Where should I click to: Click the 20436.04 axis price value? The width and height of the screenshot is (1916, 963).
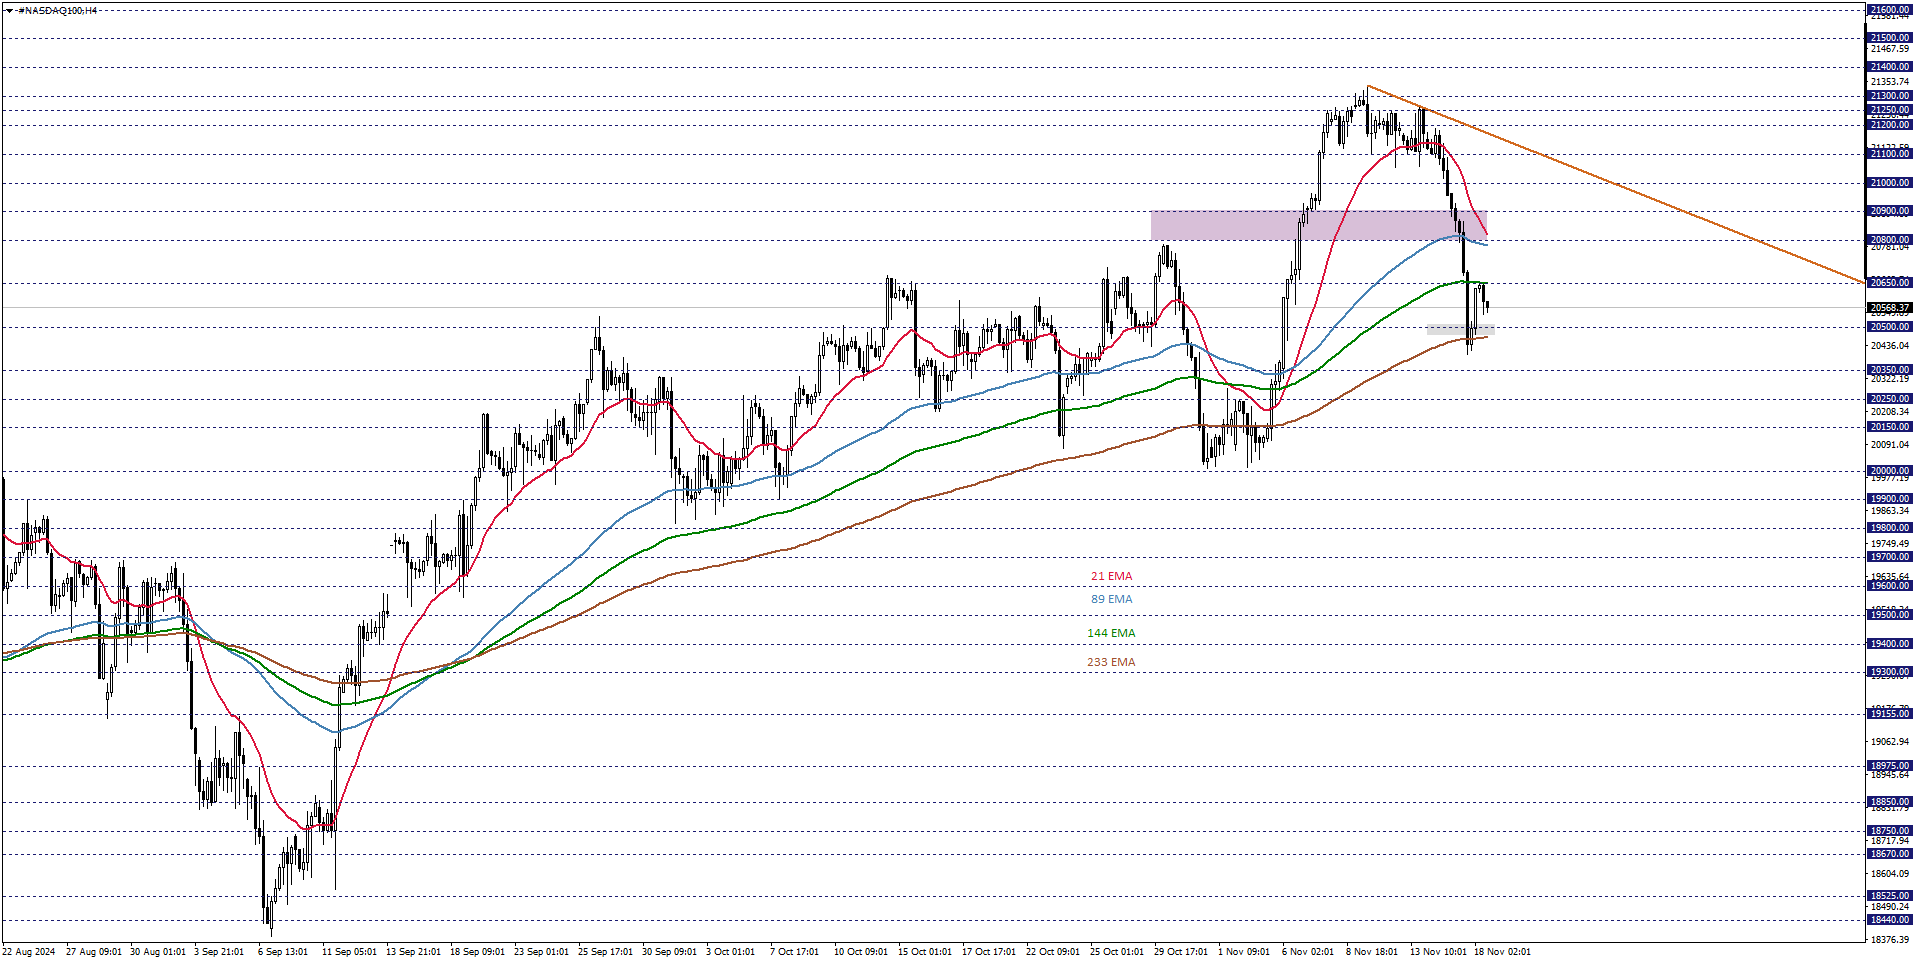1890,346
